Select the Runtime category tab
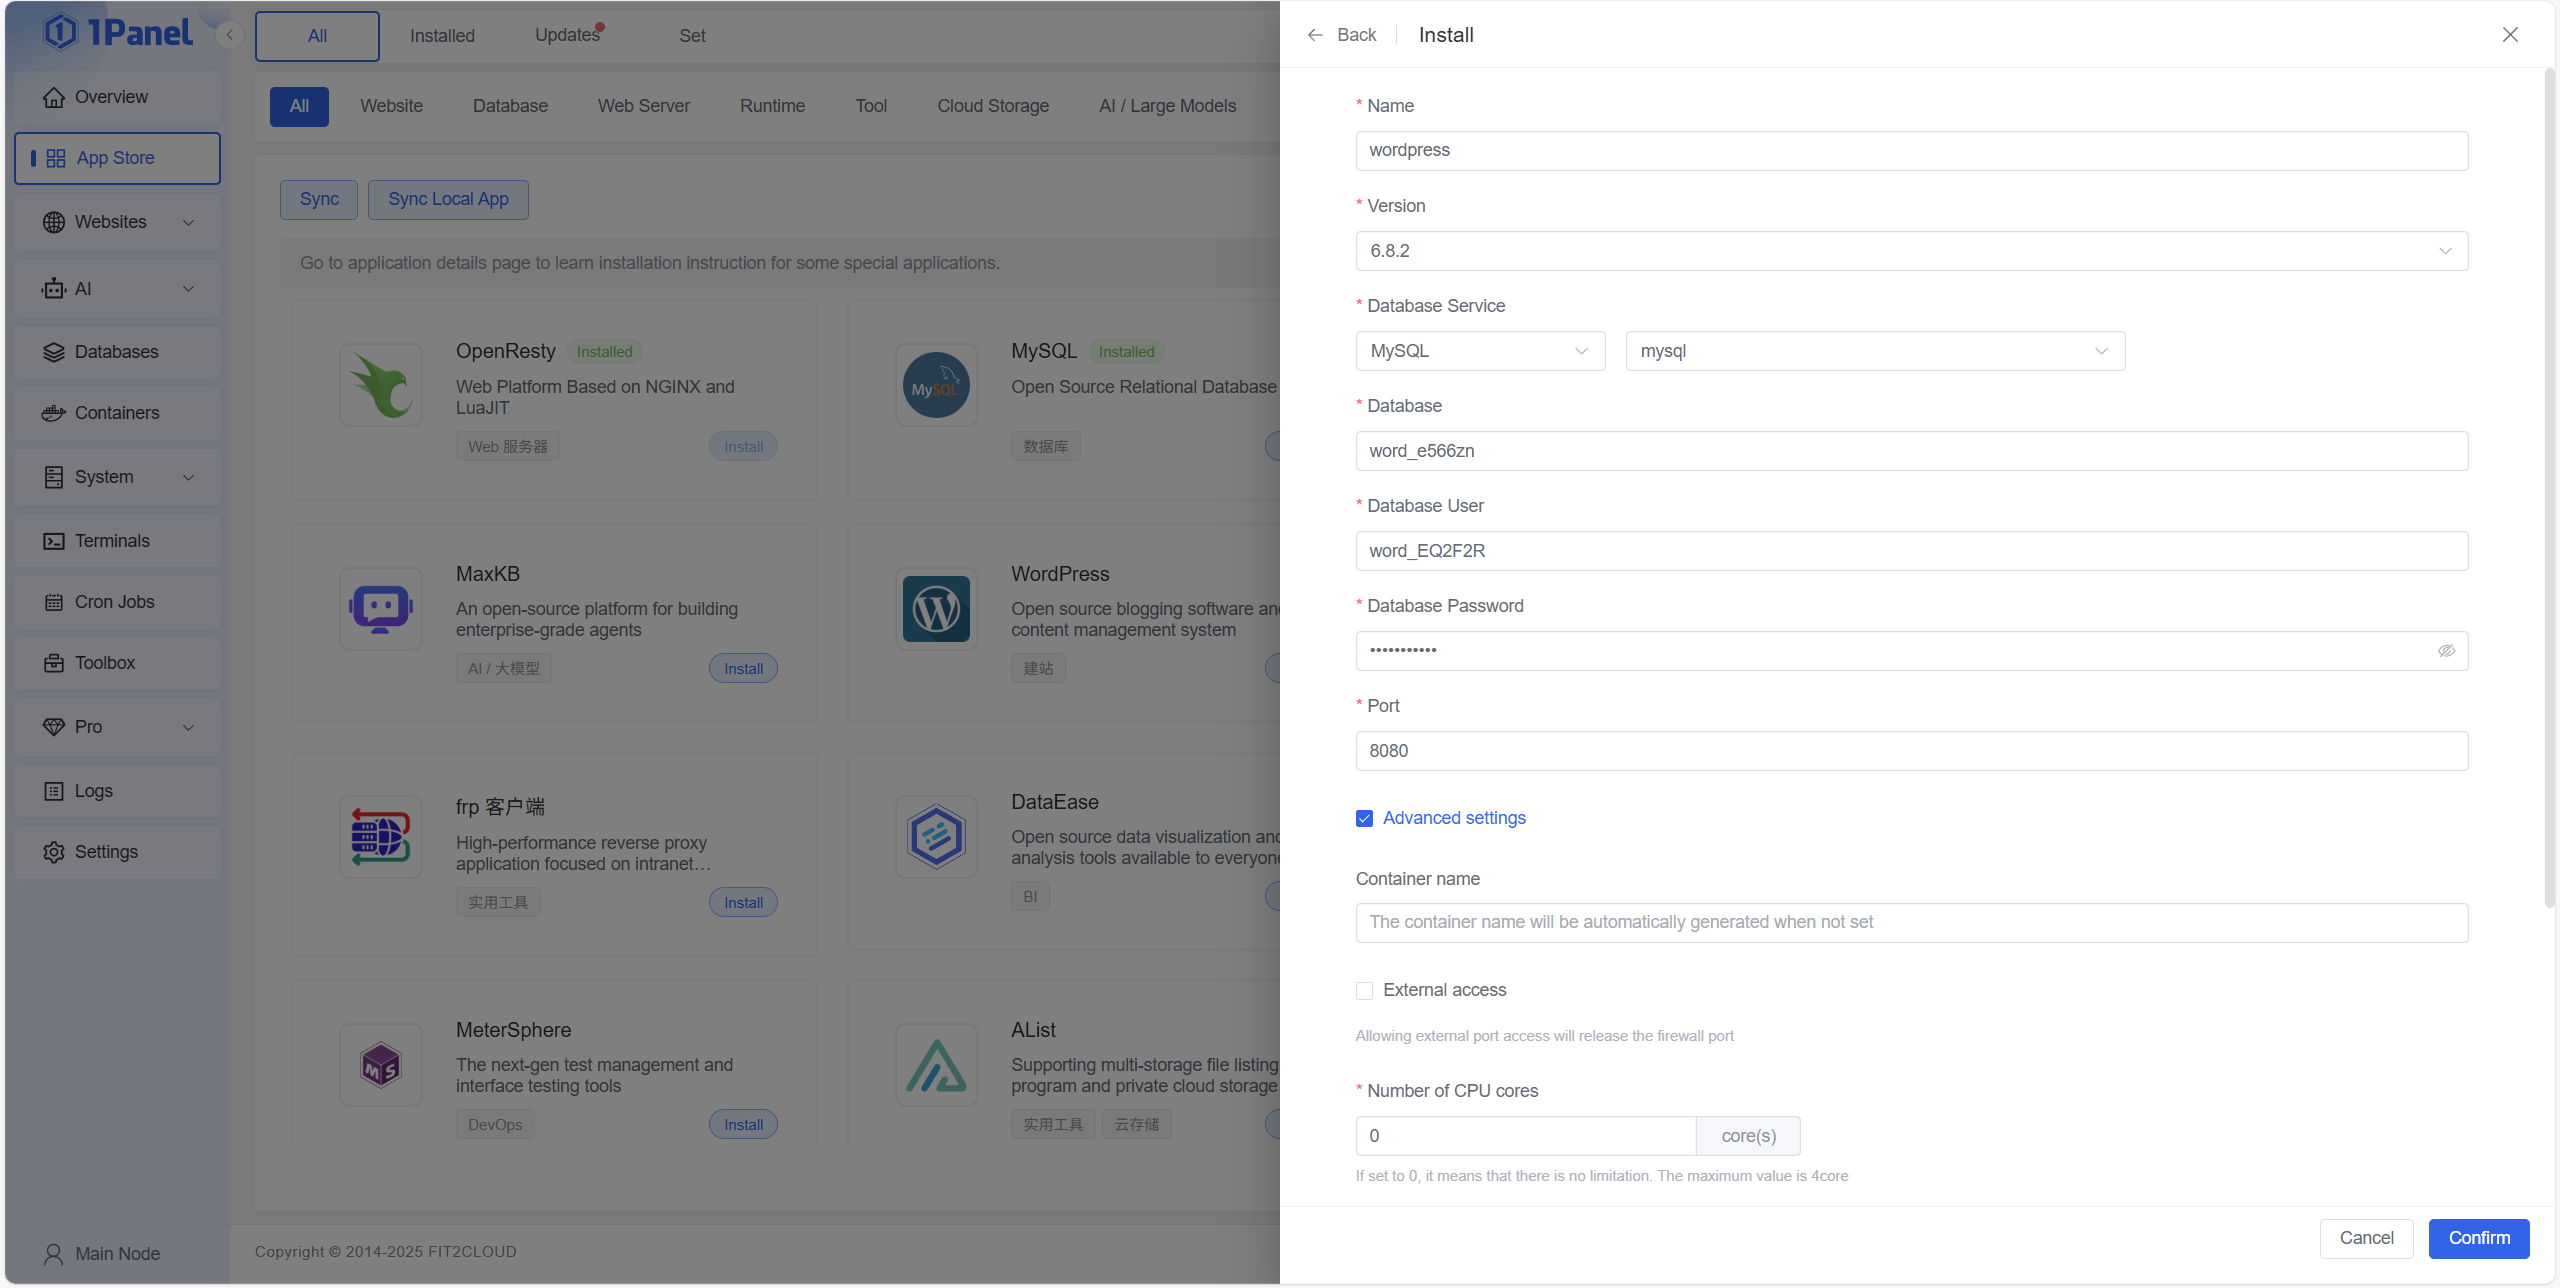 (772, 106)
